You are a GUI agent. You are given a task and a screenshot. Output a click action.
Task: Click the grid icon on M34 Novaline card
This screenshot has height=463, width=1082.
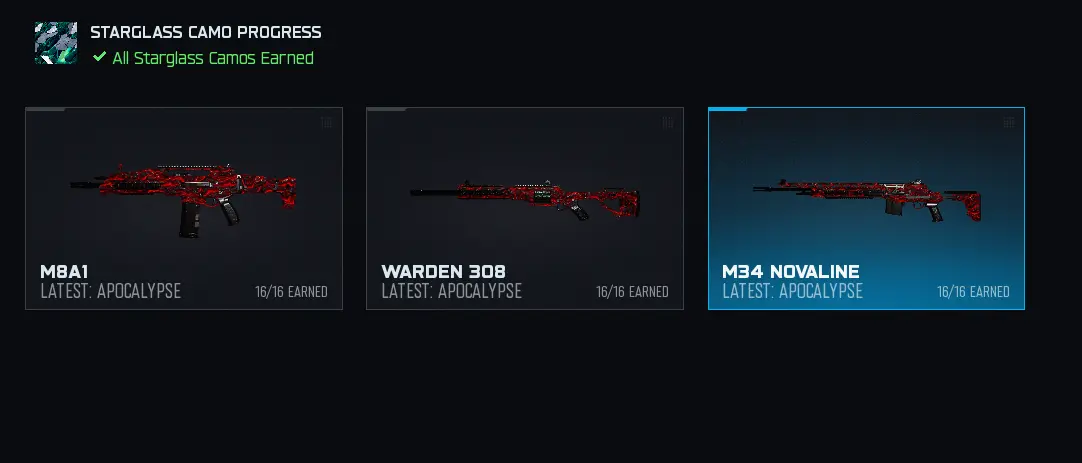[x=1008, y=122]
